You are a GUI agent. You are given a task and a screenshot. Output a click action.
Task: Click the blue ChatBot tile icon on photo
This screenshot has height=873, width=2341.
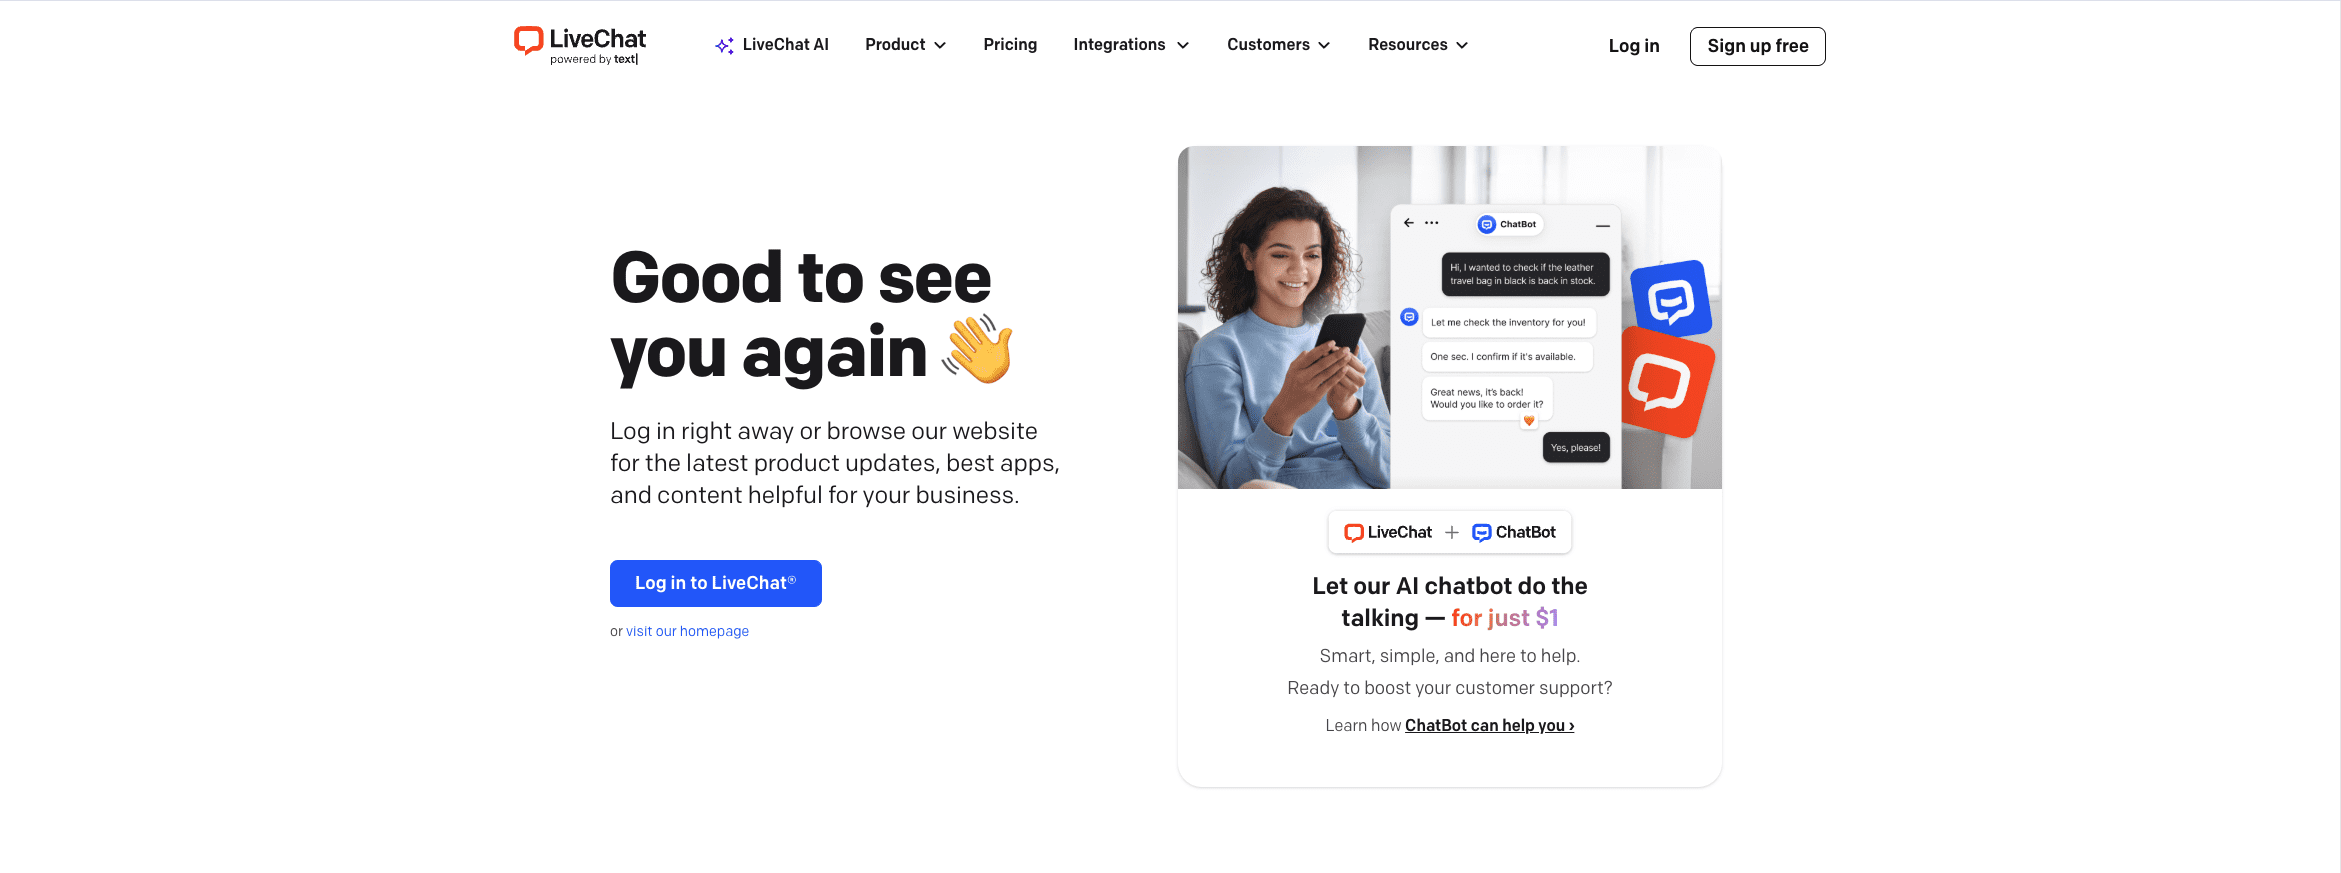point(1671,298)
